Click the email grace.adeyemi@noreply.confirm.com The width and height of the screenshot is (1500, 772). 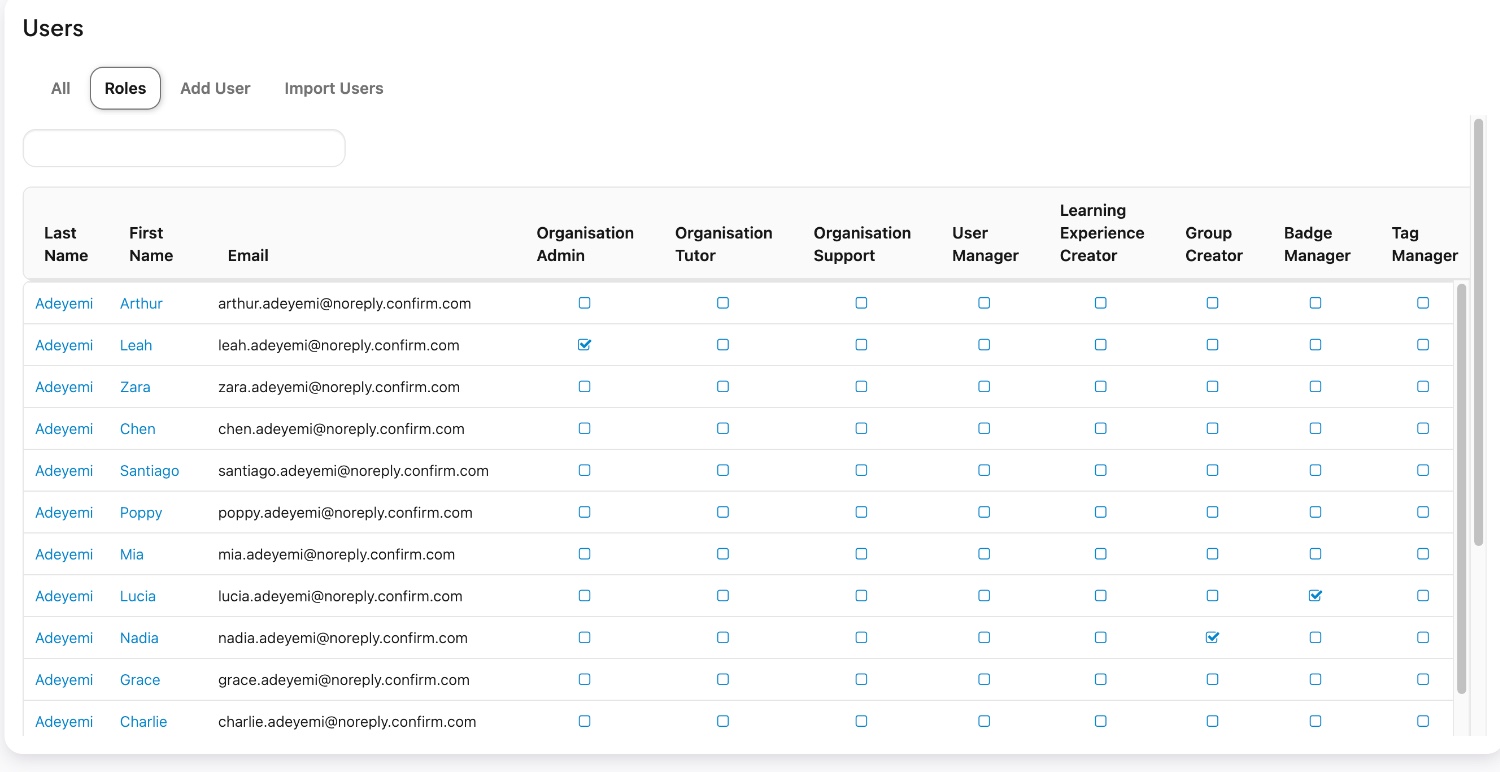344,680
